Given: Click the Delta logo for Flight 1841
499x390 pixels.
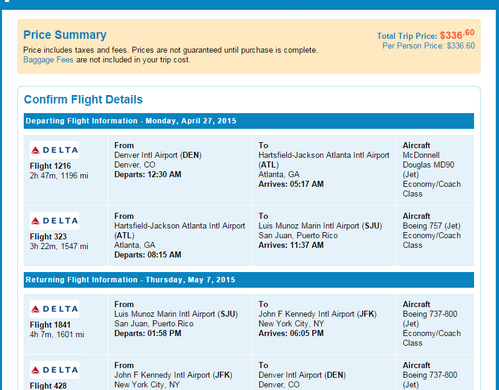Looking at the screenshot, I should 55,309.
